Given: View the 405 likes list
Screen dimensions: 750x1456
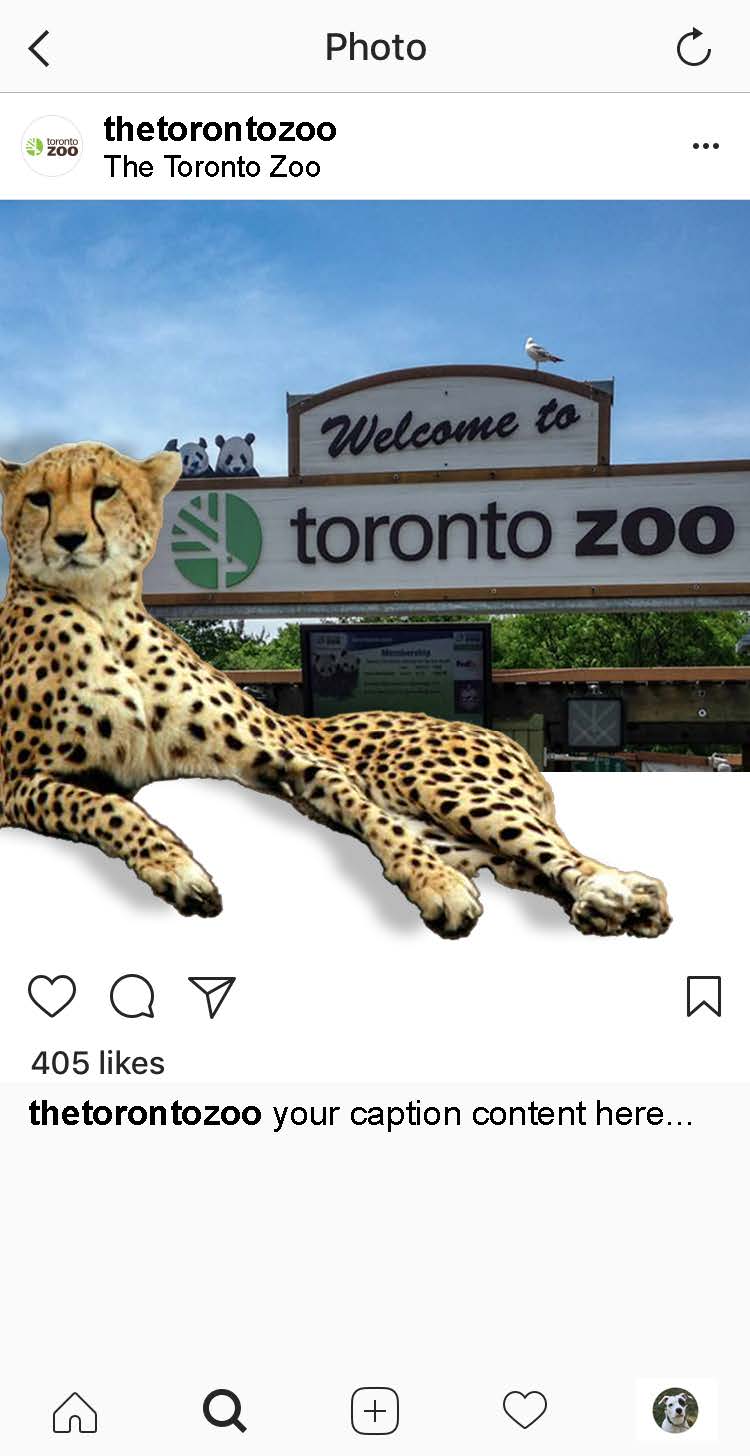Looking at the screenshot, I should coord(98,1062).
